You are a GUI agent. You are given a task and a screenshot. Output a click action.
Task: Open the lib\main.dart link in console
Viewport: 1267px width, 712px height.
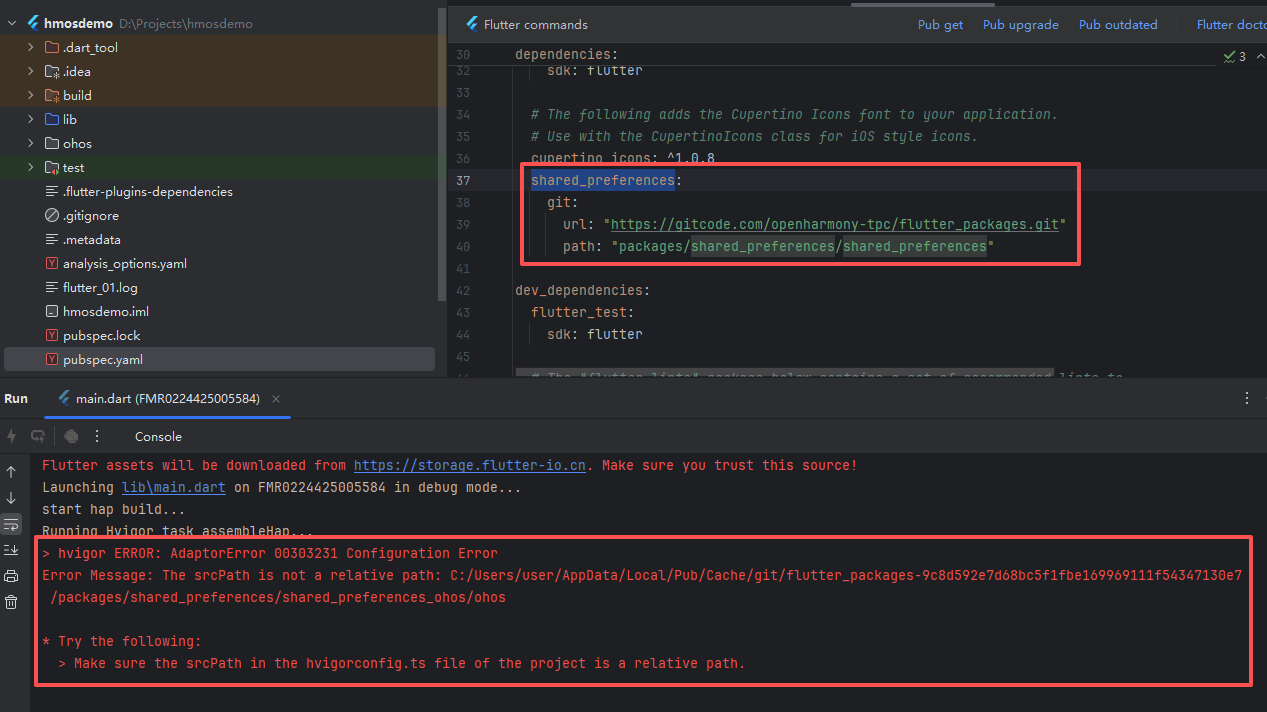coord(173,487)
